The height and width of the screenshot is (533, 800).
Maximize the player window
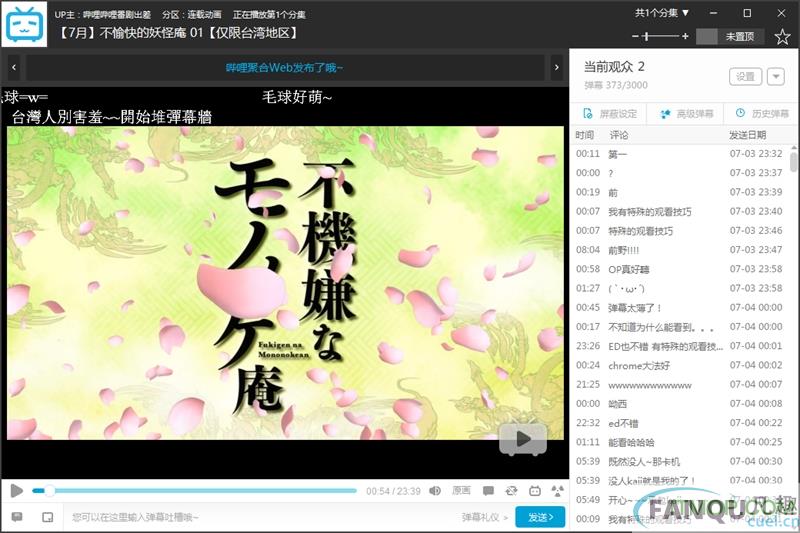click(x=747, y=13)
